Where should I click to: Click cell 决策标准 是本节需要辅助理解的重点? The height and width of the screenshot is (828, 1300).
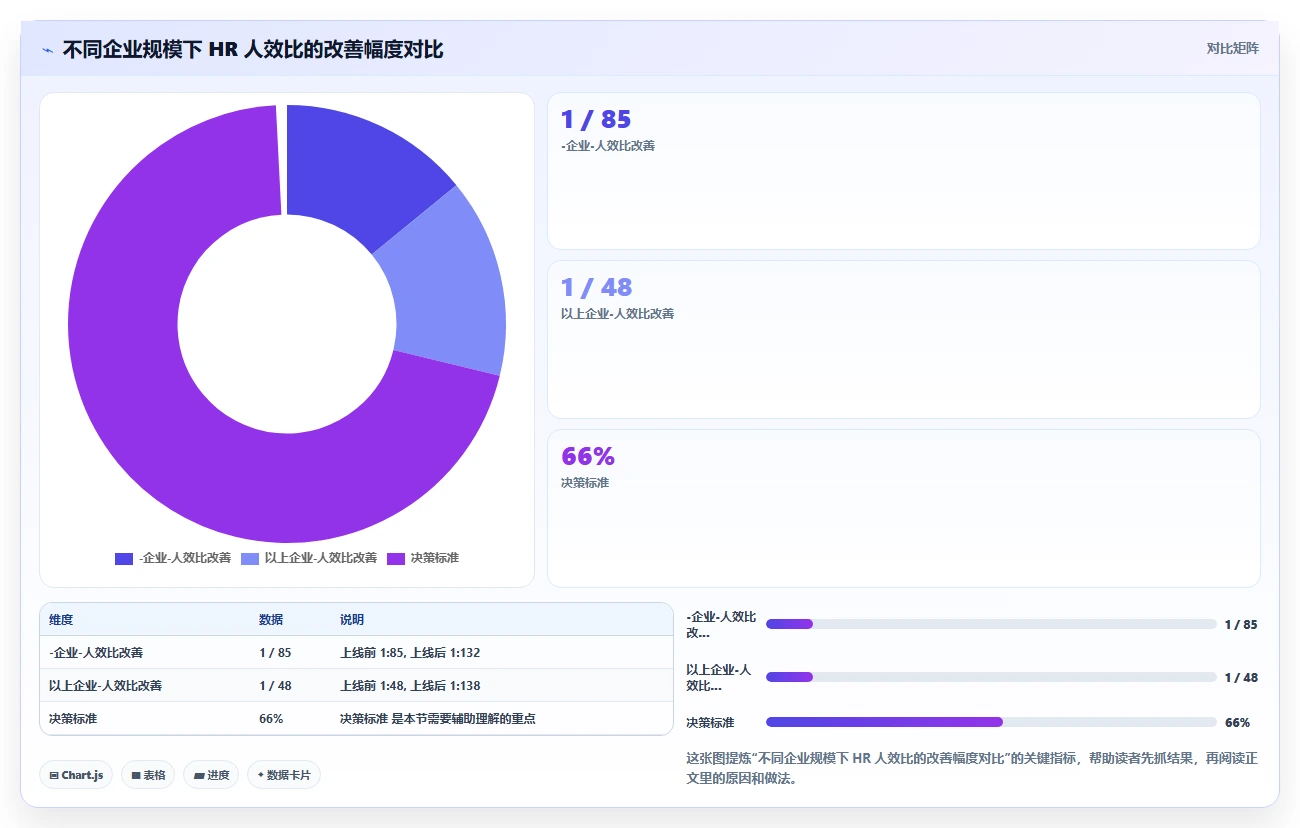click(438, 719)
